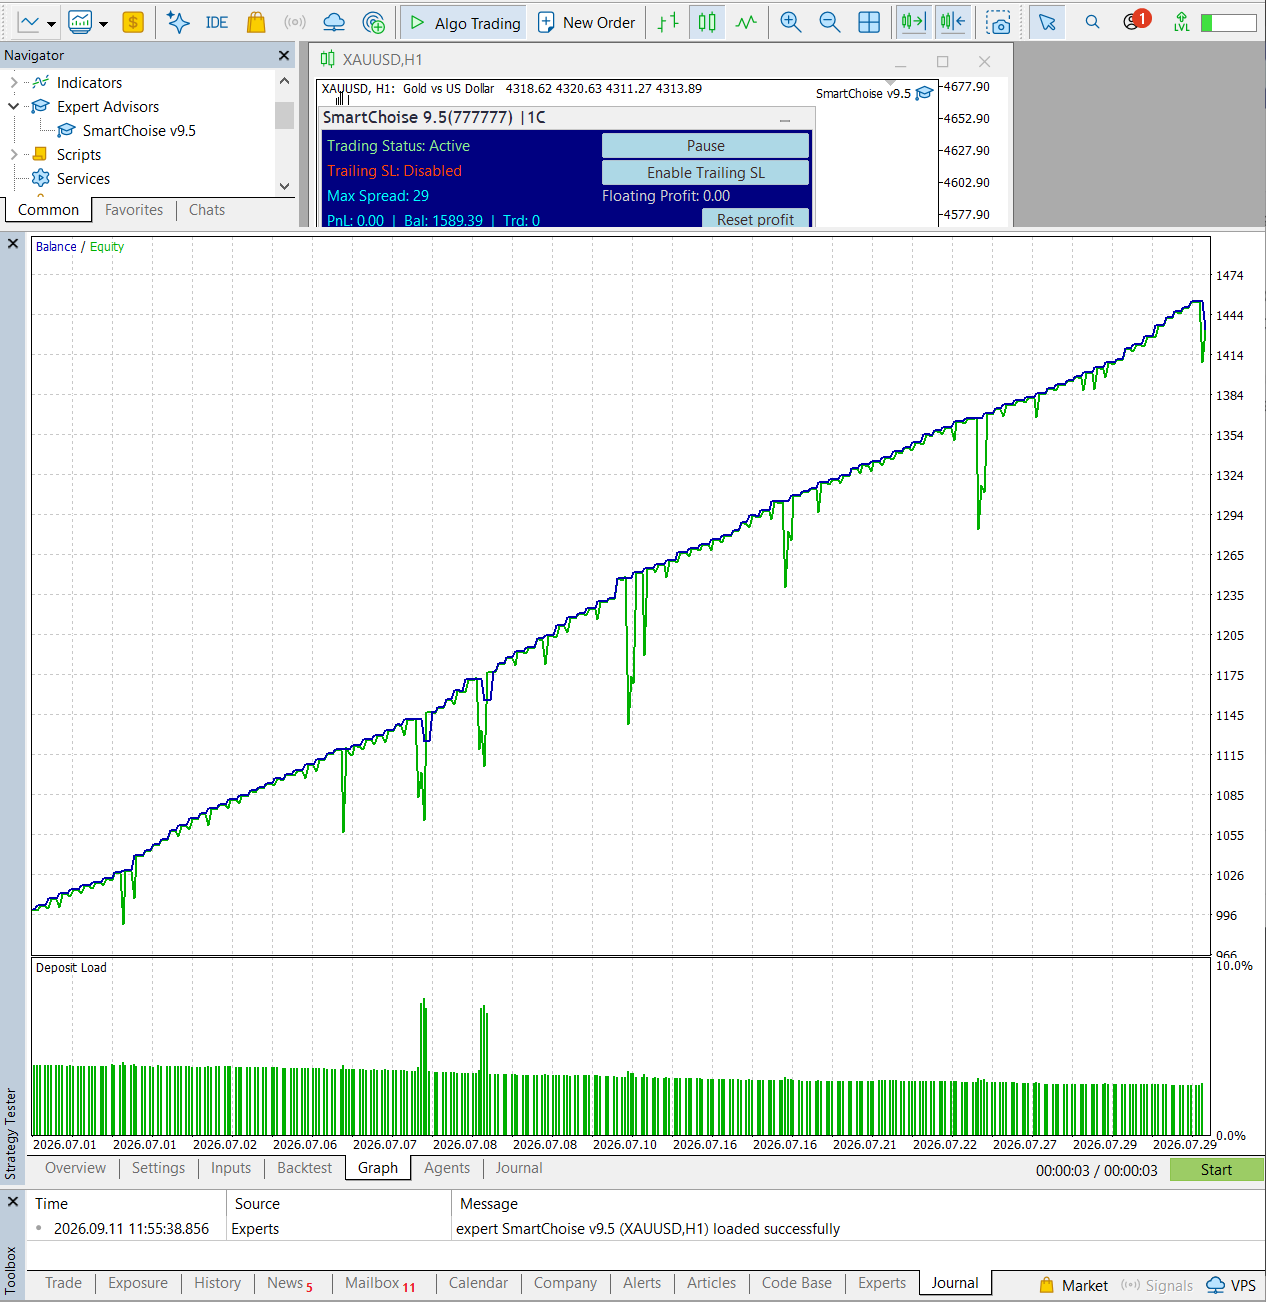
Task: Open the Market shopping bag icon in toolbar
Action: pyautogui.click(x=256, y=22)
